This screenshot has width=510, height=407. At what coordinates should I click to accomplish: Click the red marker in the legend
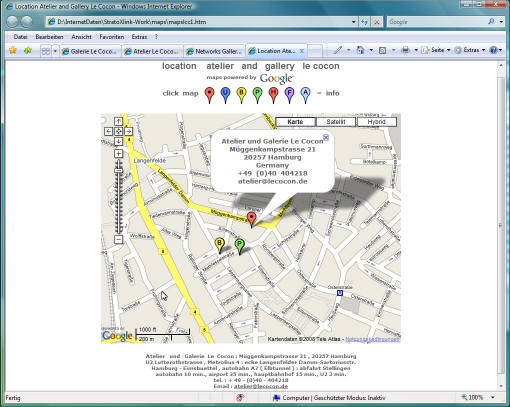pyautogui.click(x=209, y=95)
